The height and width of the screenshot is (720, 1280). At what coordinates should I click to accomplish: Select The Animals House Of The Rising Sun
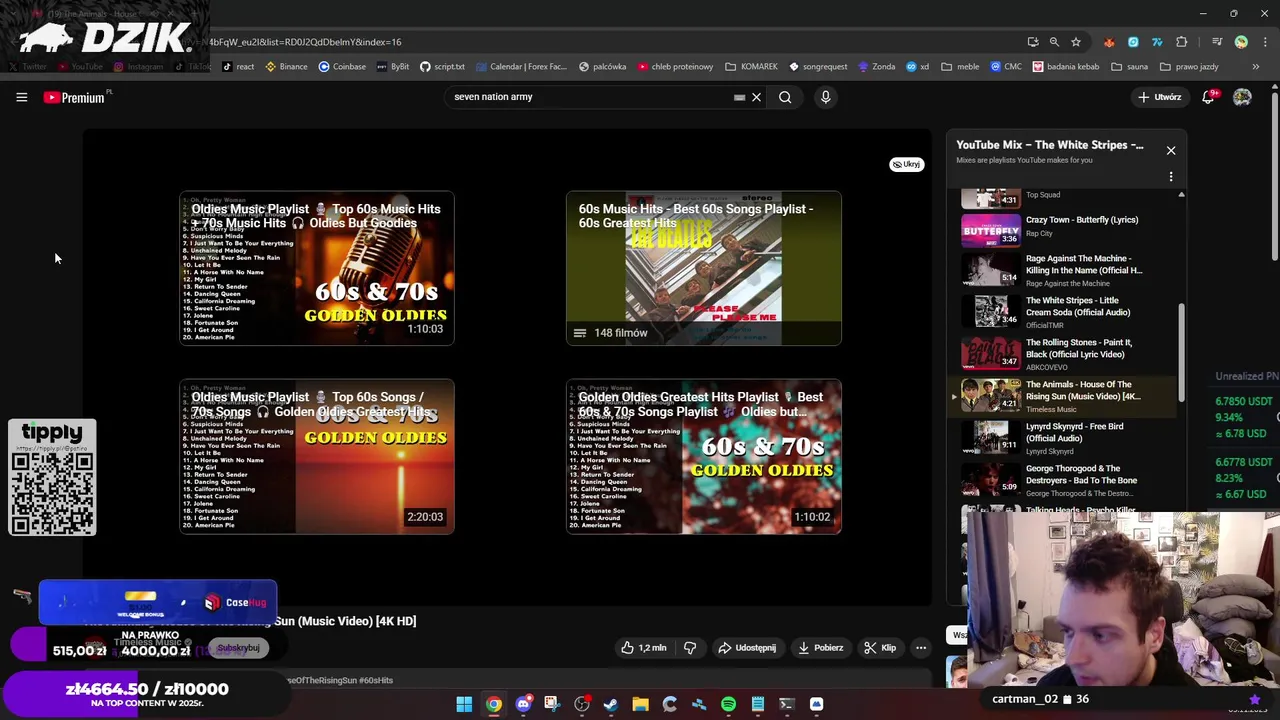click(1064, 396)
